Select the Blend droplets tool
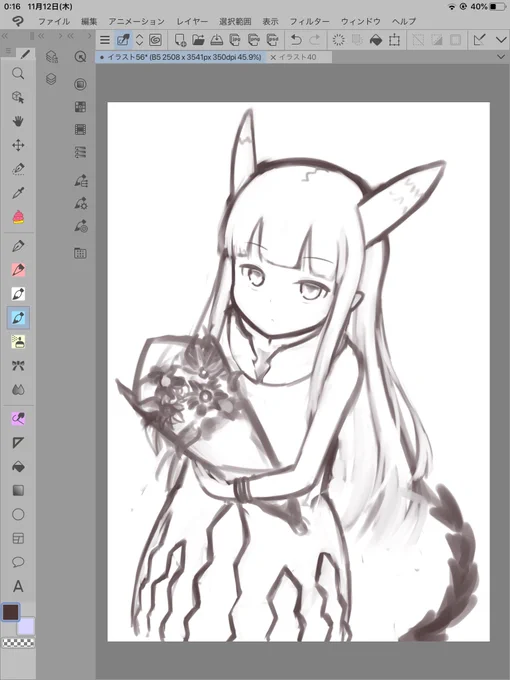The image size is (510, 680). 18,390
